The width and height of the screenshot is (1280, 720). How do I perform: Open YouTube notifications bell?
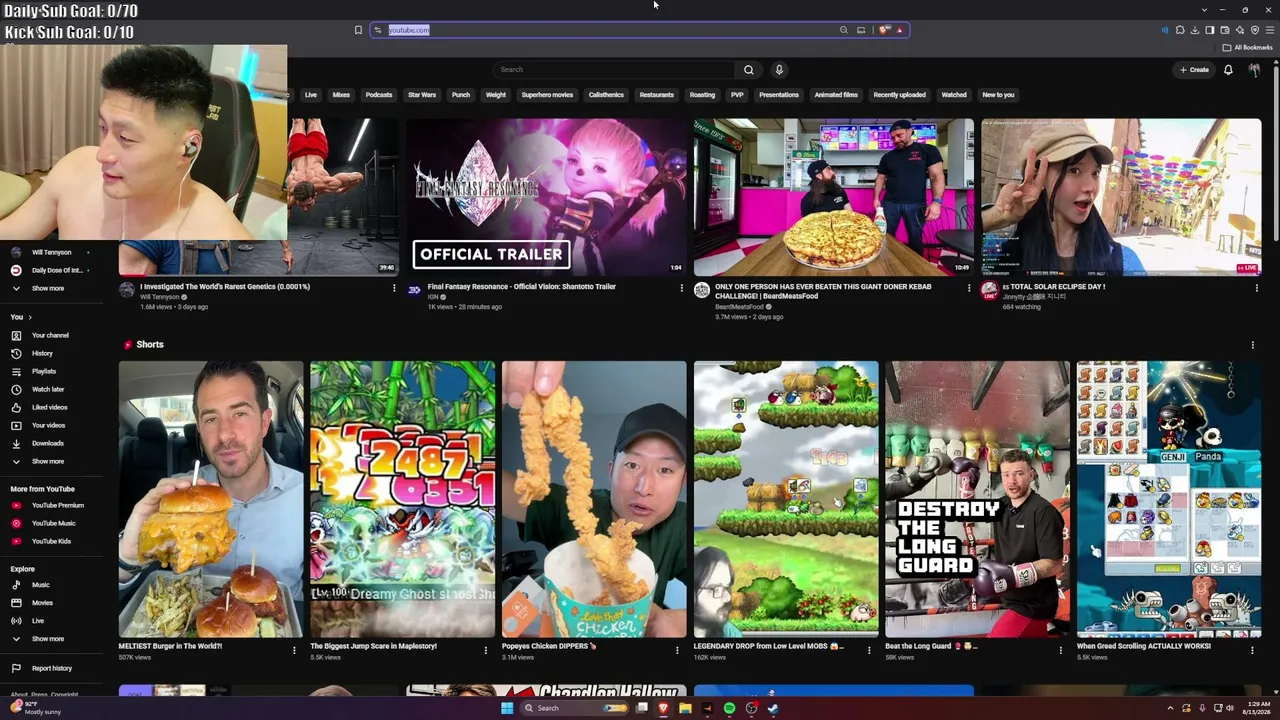[1228, 70]
